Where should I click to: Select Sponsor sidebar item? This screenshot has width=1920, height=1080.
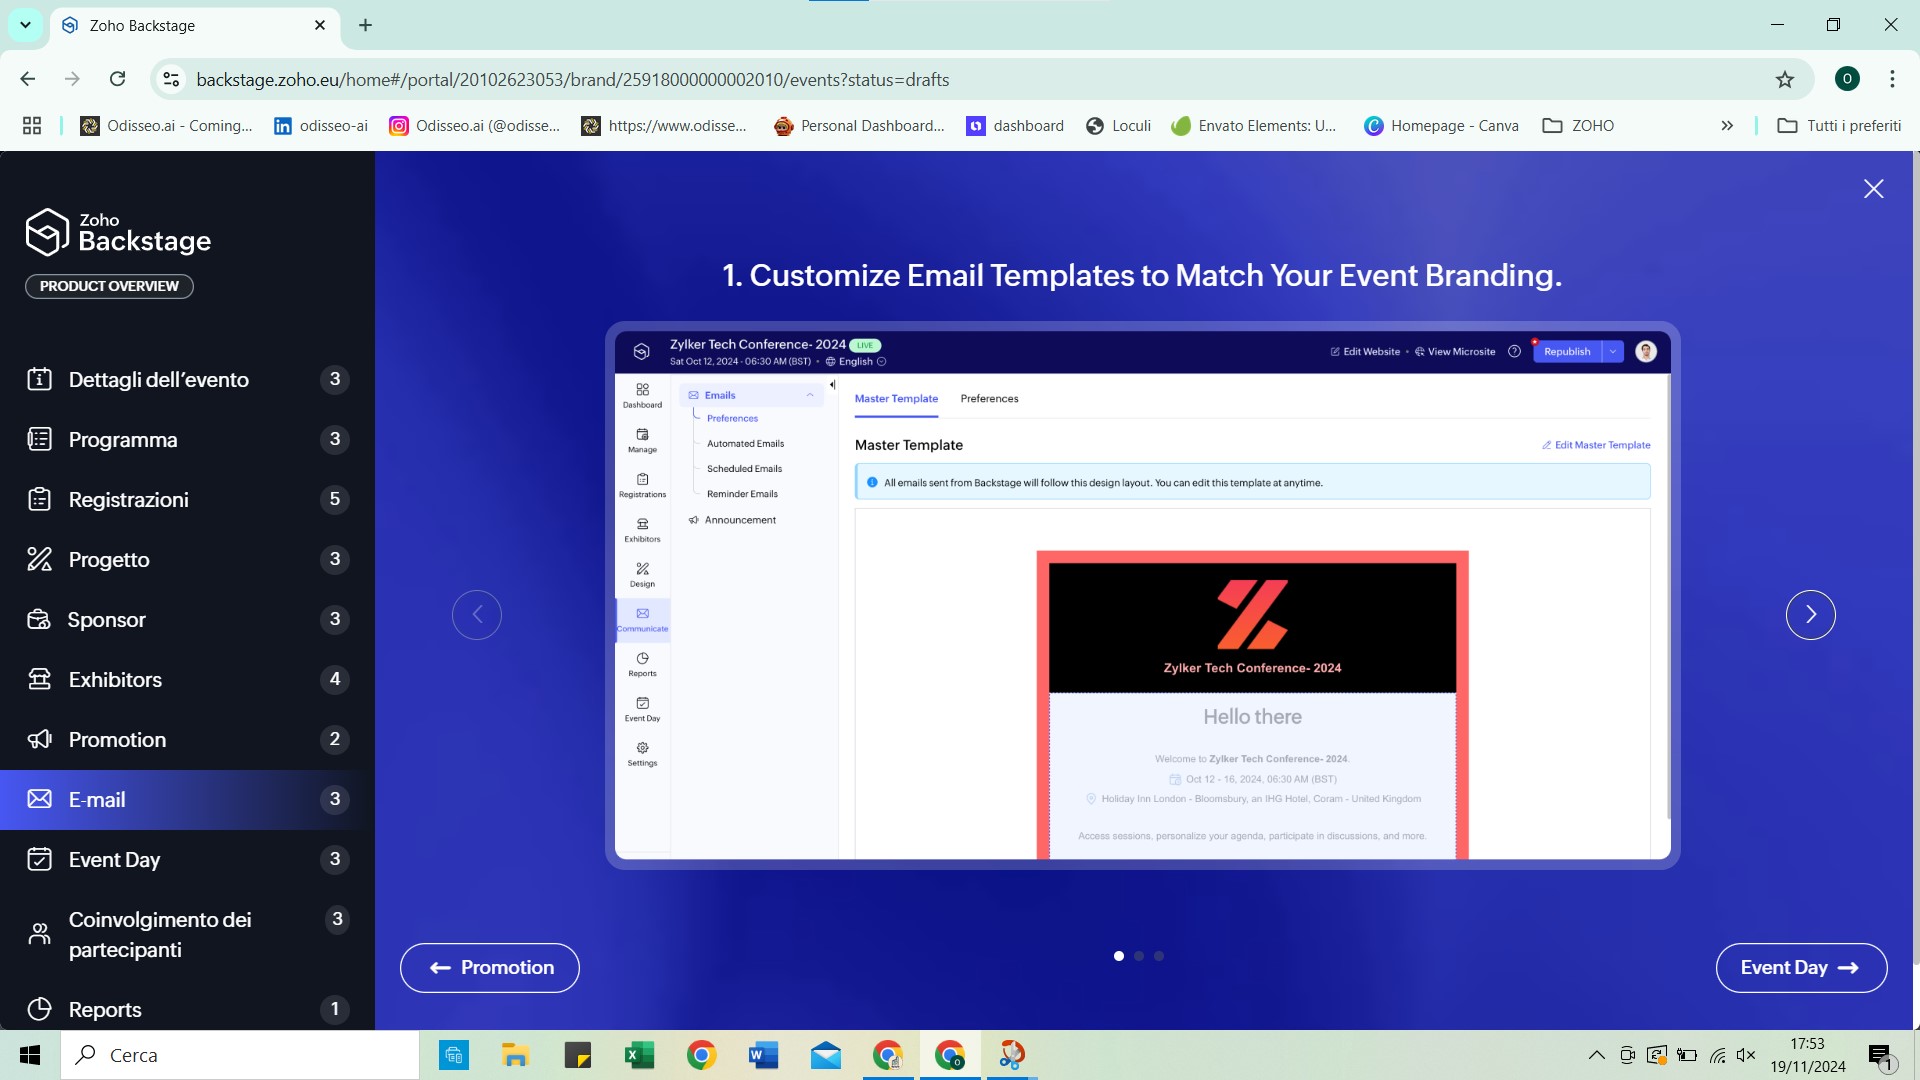187,620
